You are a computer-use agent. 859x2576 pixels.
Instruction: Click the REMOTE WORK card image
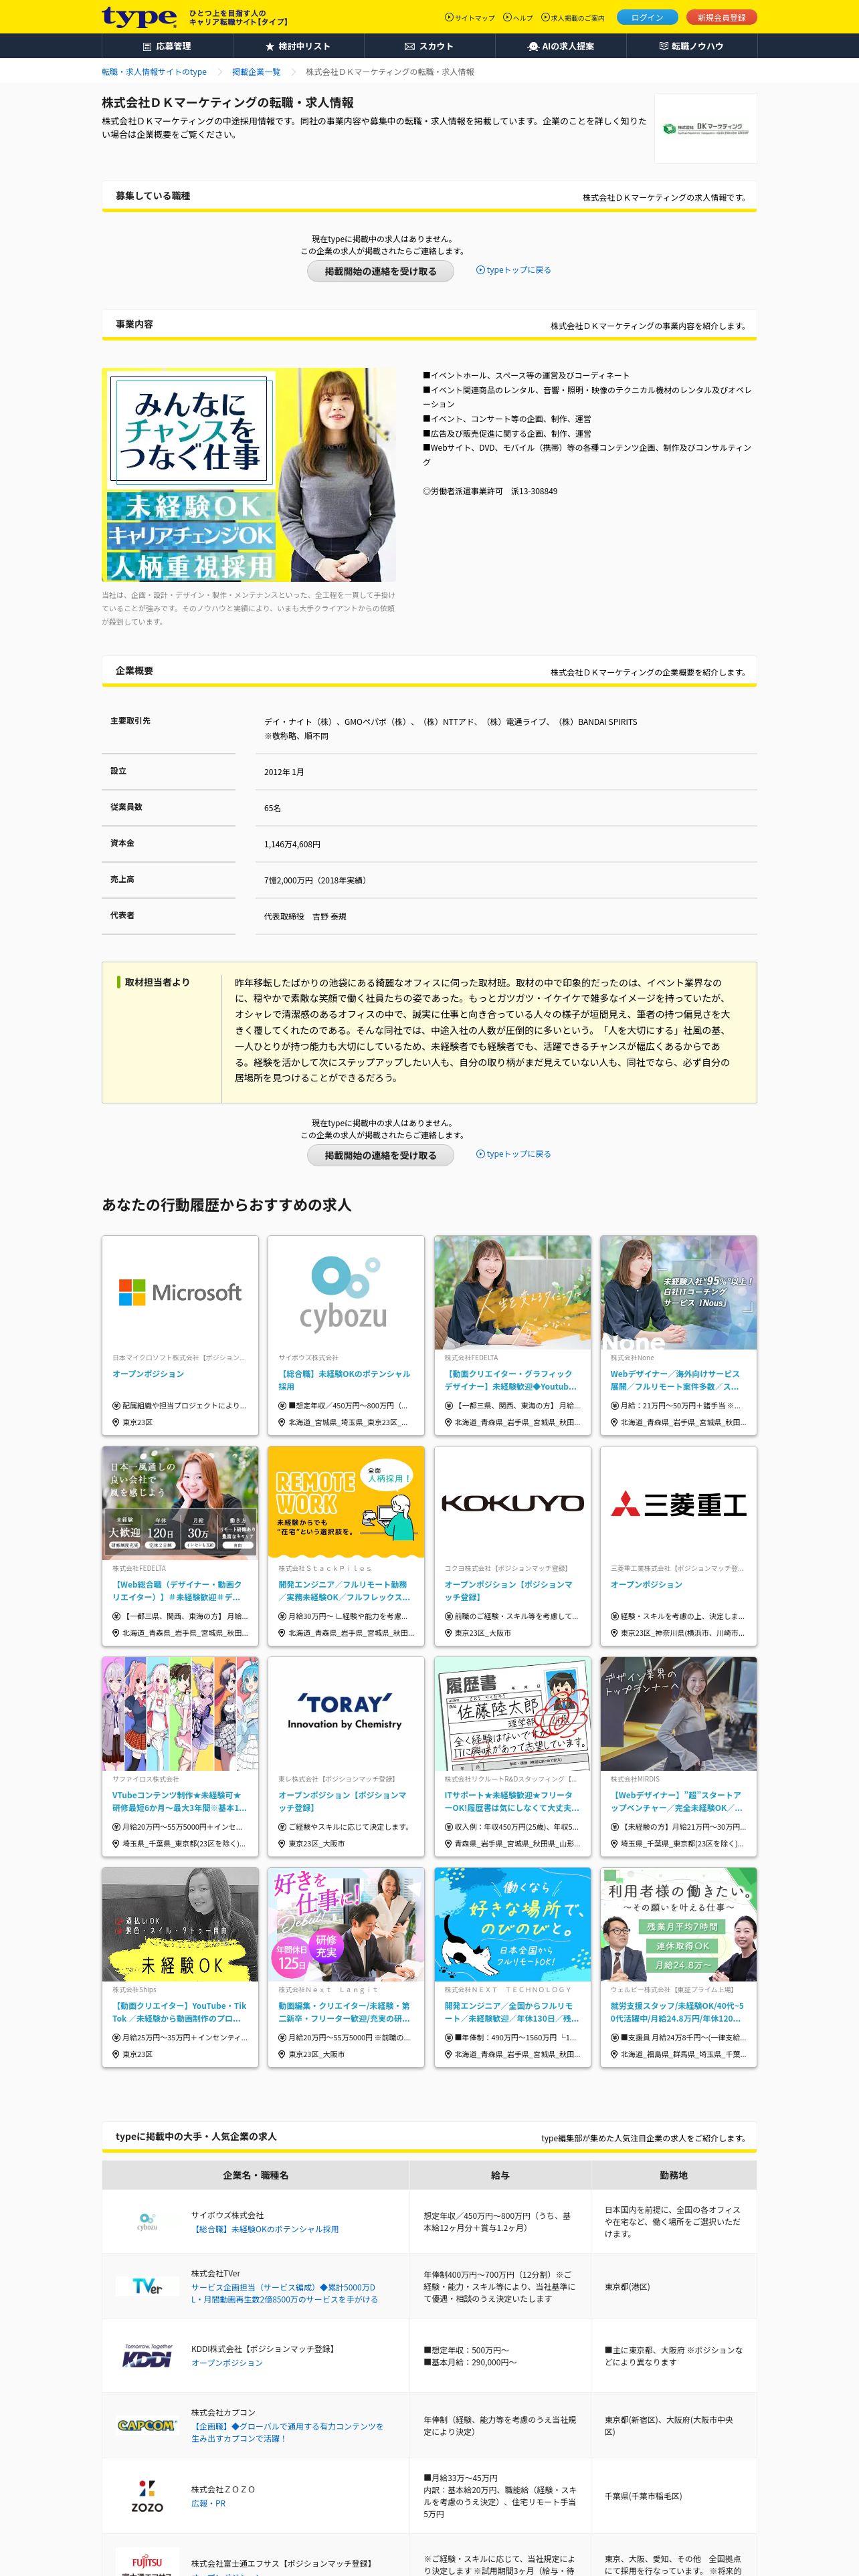pos(346,1502)
